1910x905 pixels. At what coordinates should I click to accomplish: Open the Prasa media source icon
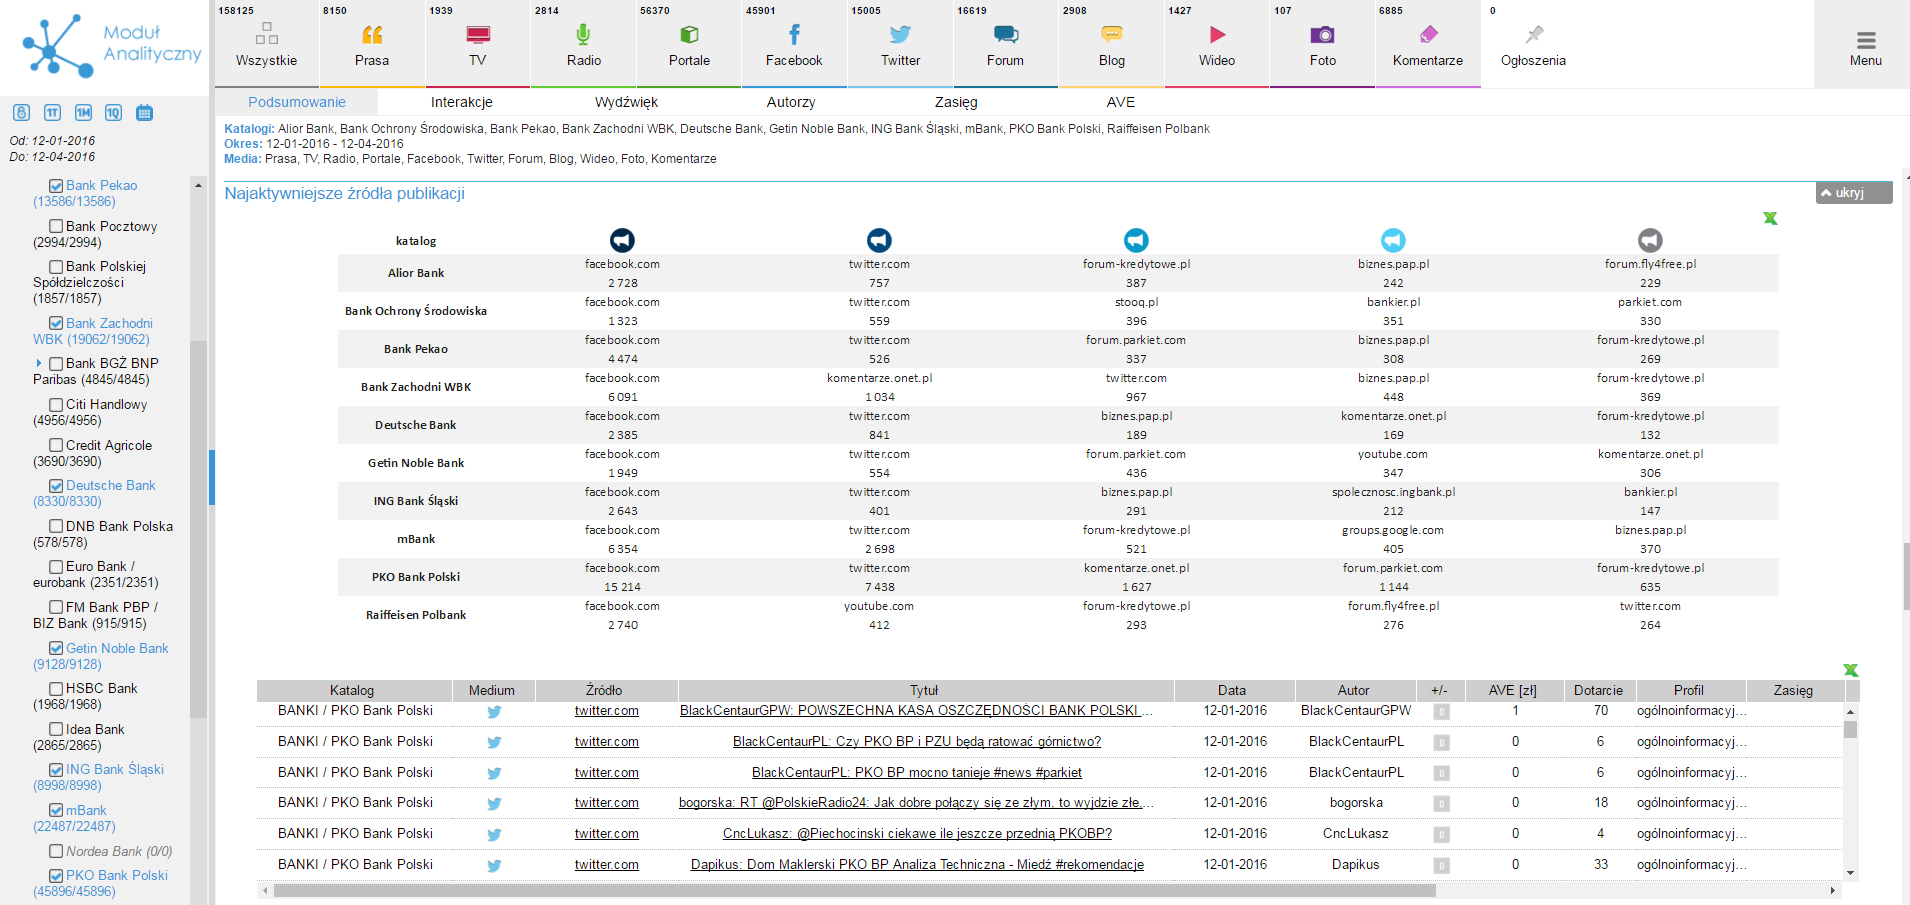pyautogui.click(x=372, y=35)
